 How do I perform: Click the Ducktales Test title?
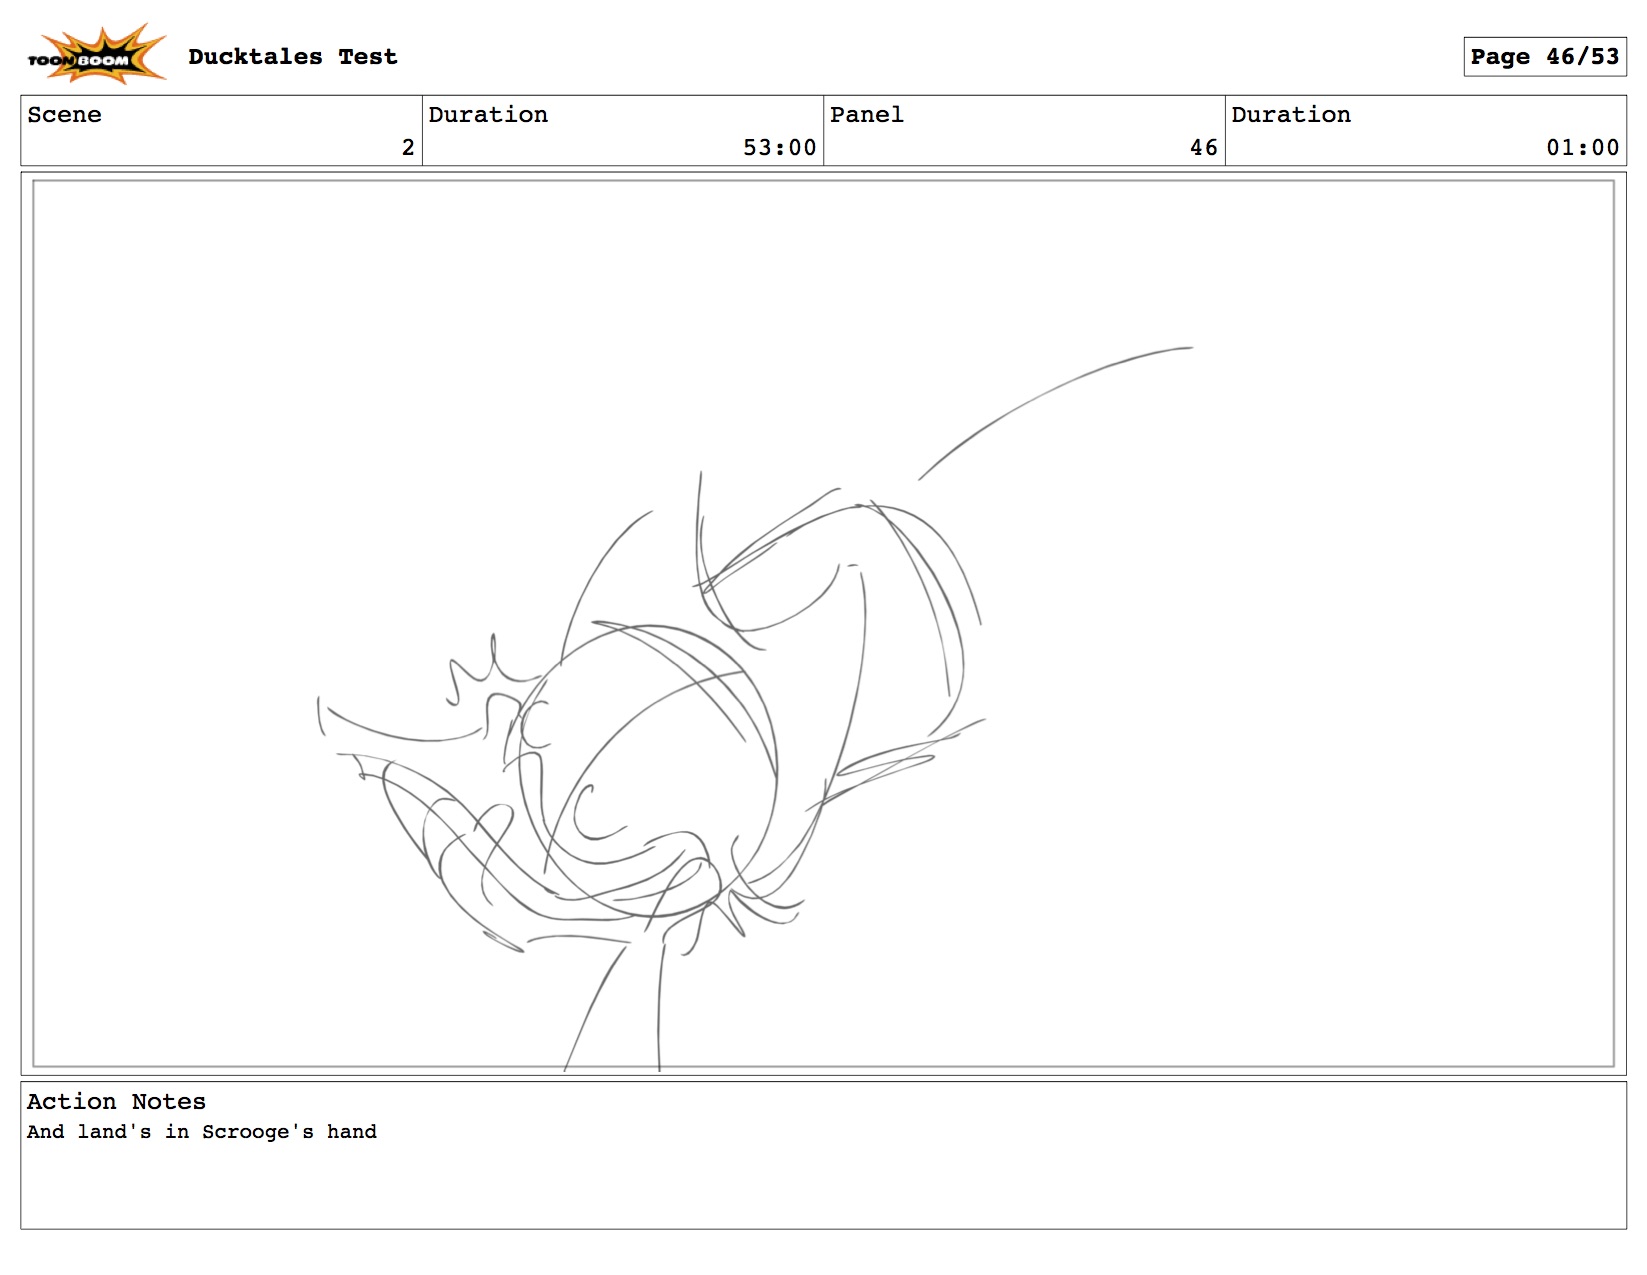coord(292,57)
